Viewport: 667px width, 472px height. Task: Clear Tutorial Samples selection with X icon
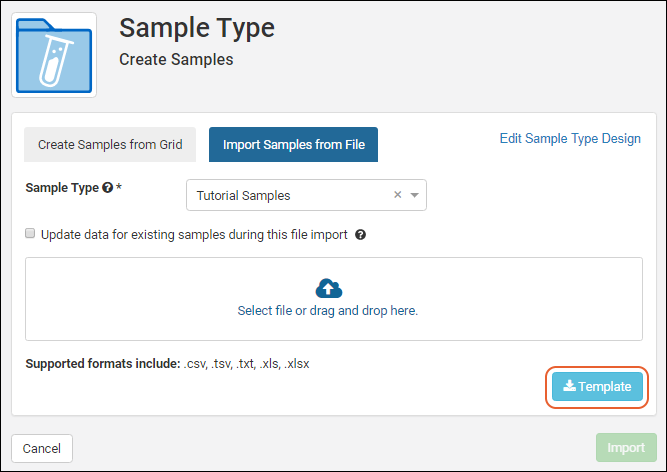pyautogui.click(x=397, y=195)
